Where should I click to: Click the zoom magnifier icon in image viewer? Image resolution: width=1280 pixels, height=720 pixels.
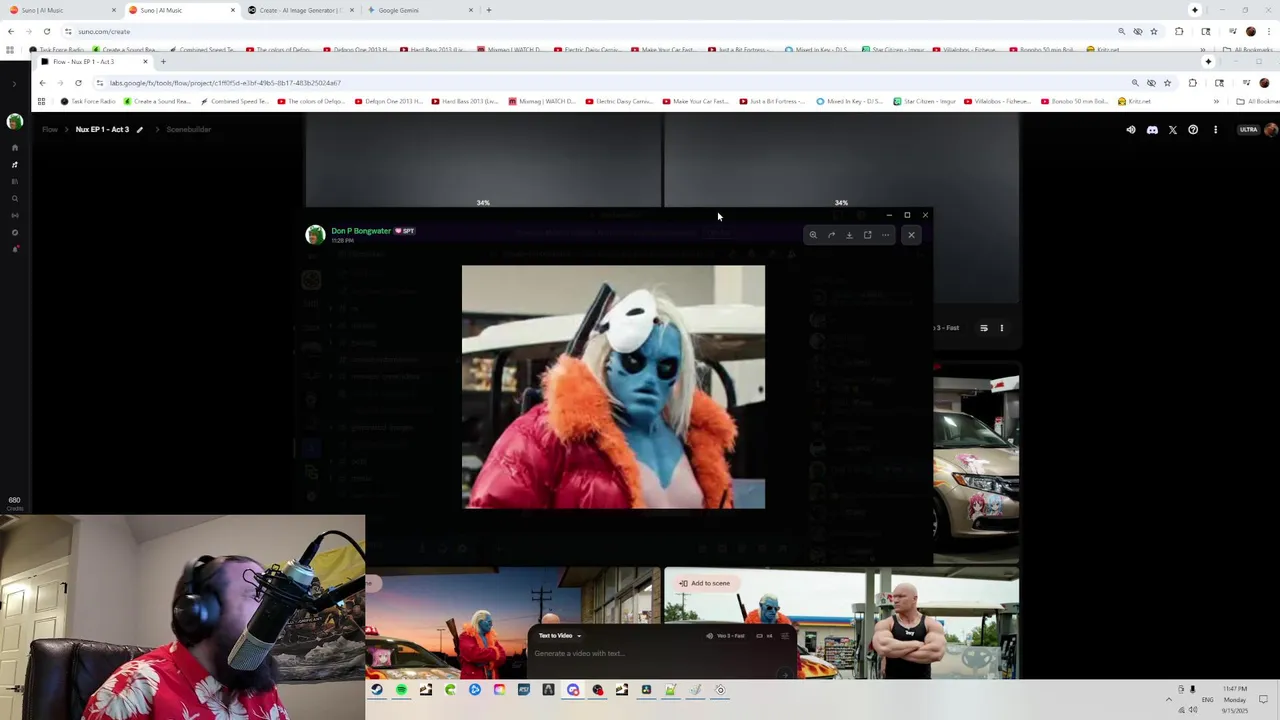click(x=813, y=235)
